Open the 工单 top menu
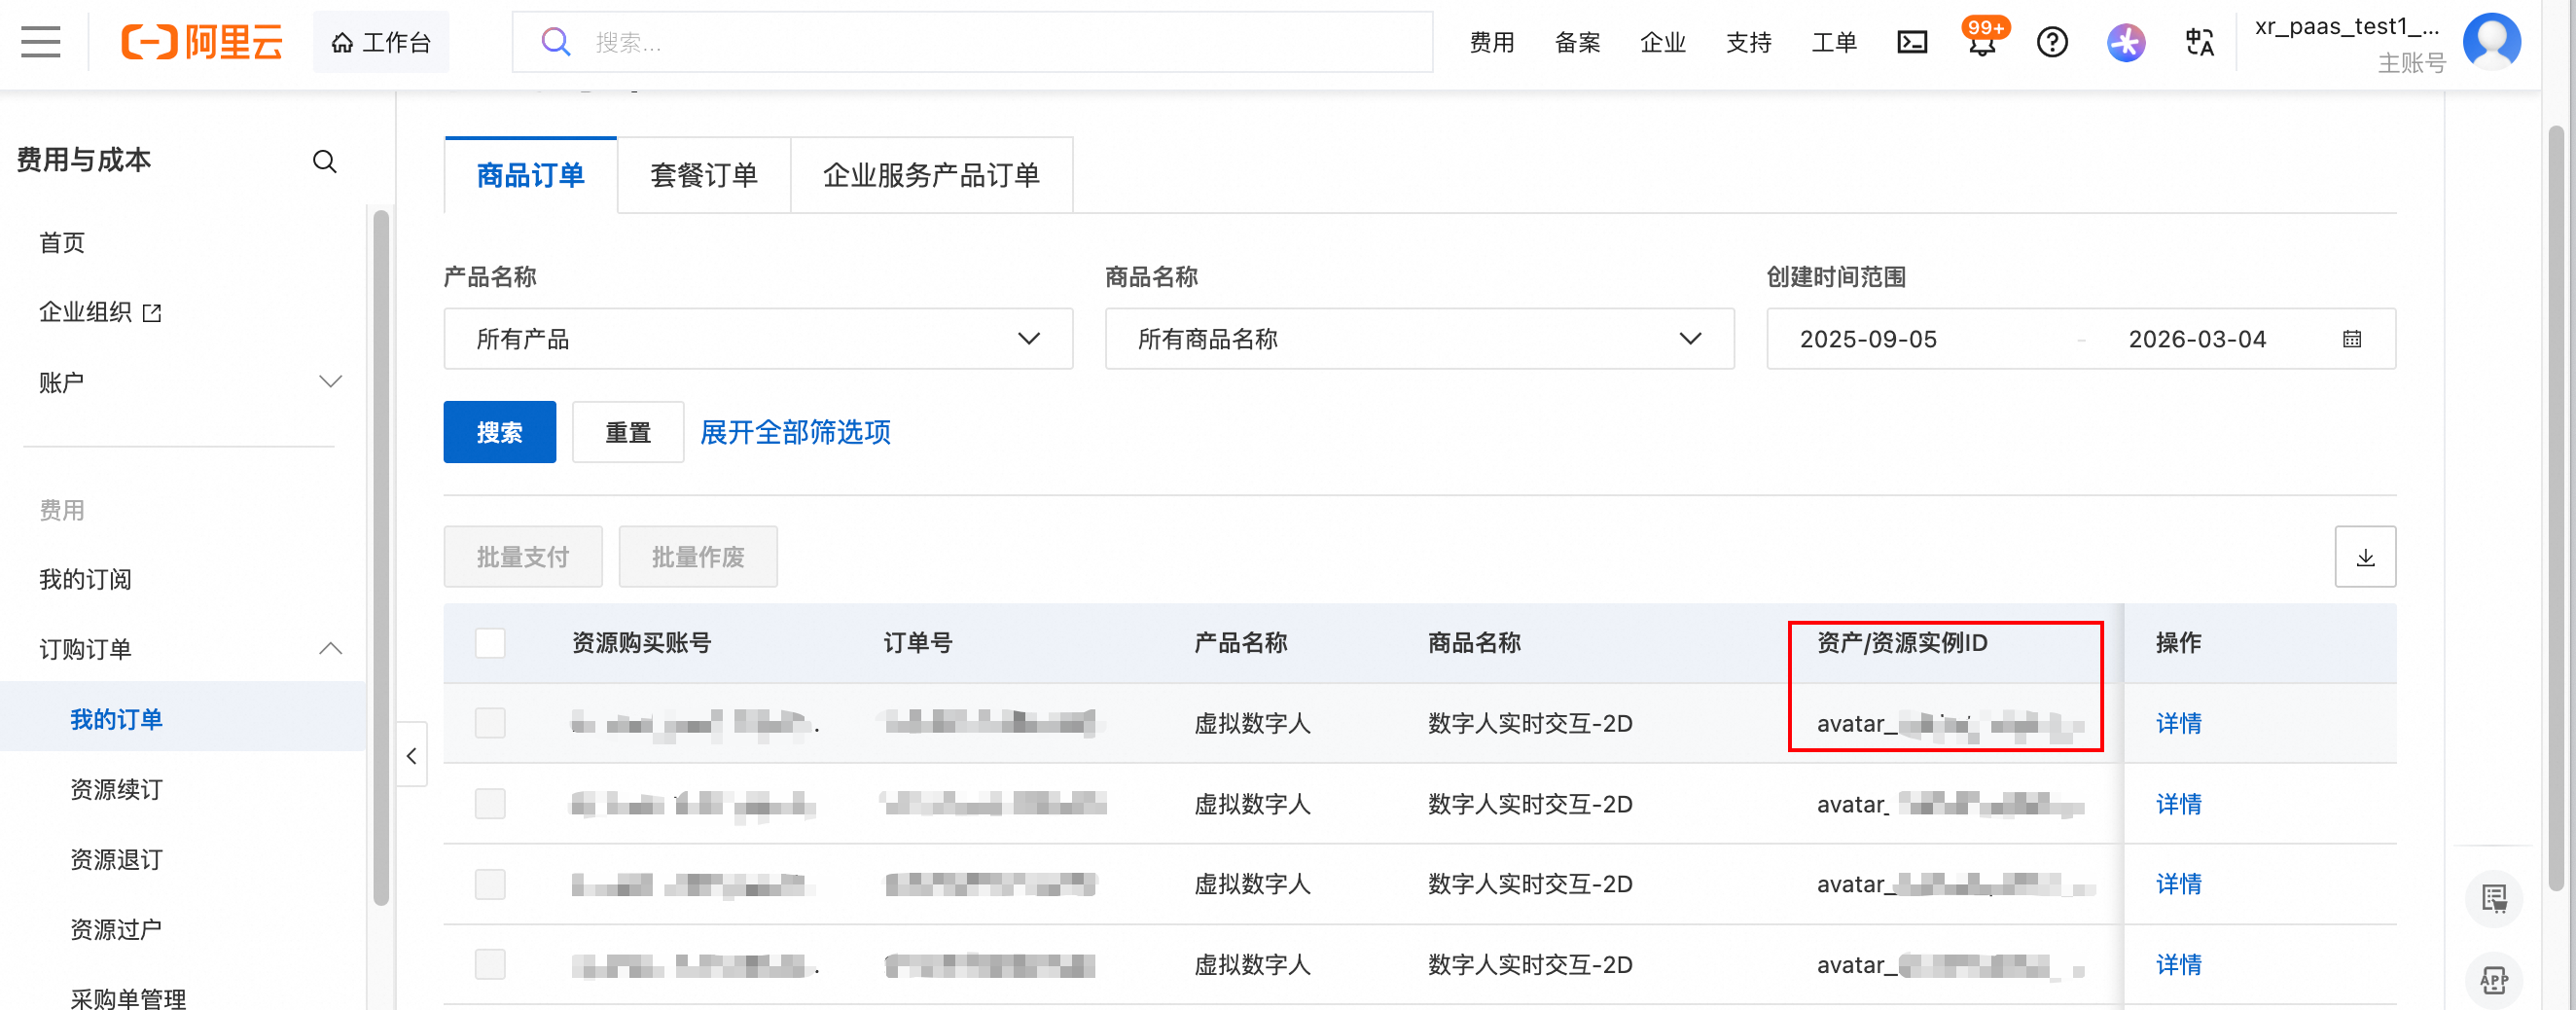The height and width of the screenshot is (1010, 2576). 1834,42
